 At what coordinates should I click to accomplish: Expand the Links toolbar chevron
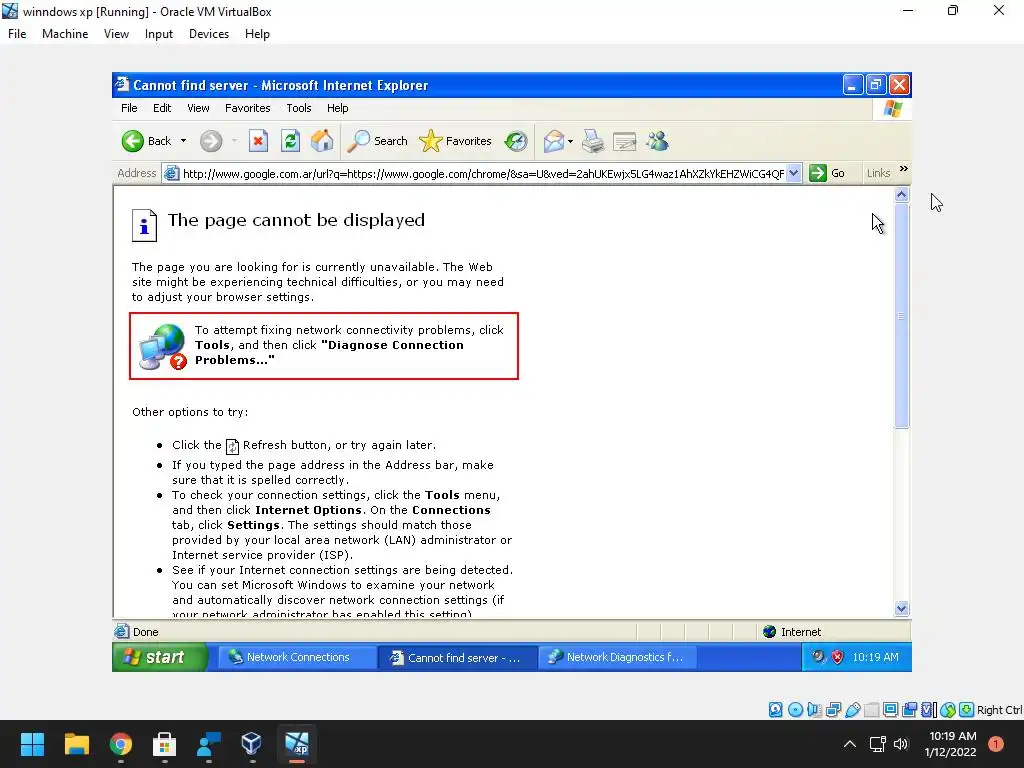point(904,169)
